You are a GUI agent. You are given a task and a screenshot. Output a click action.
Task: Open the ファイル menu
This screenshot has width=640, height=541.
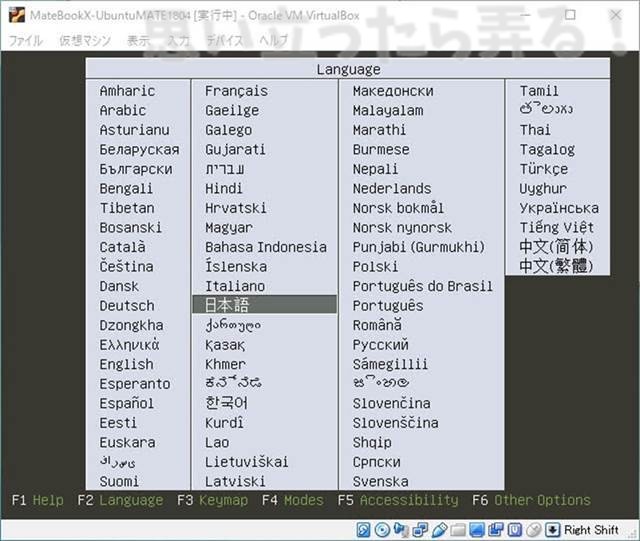[x=26, y=40]
